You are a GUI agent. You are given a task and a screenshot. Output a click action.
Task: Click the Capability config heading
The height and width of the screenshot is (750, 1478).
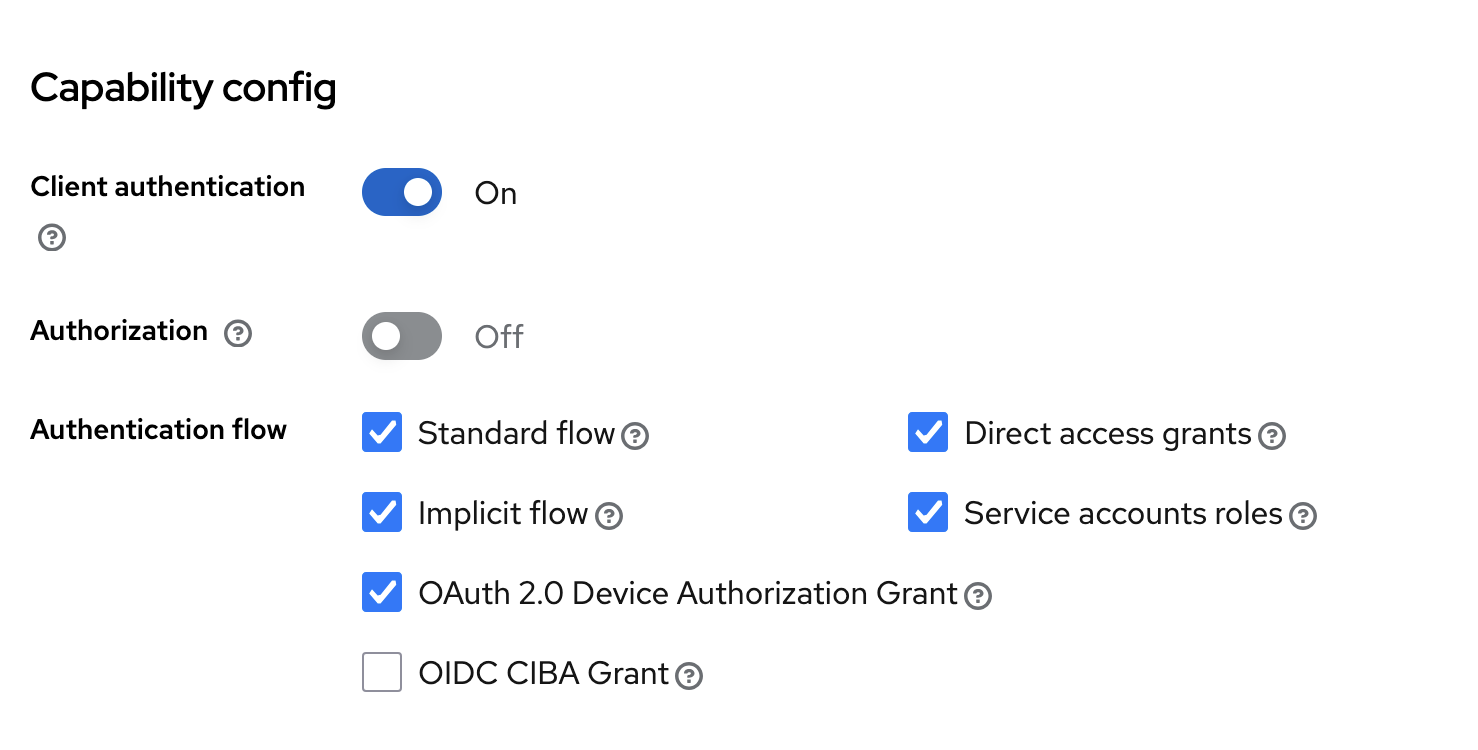click(x=184, y=89)
